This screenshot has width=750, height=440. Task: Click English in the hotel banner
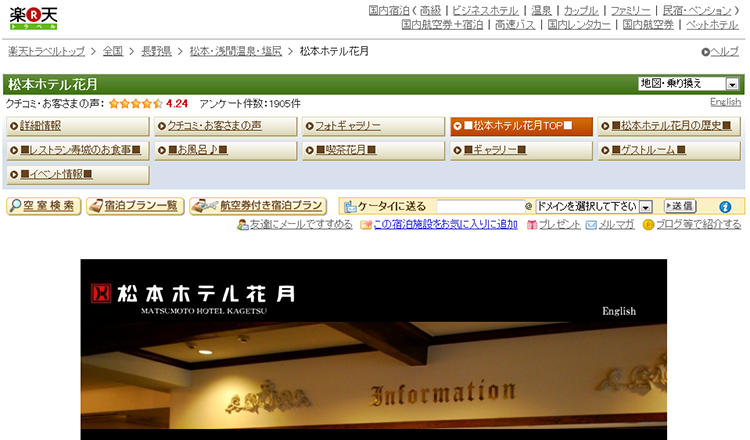619,311
